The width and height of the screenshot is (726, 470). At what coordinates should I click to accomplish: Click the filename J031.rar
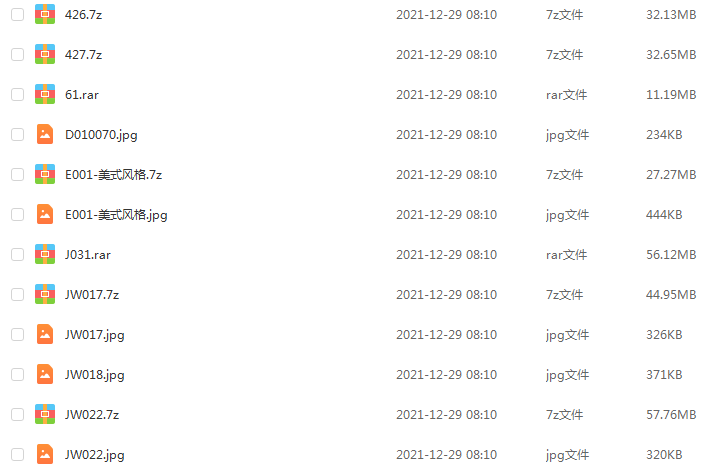pos(88,255)
